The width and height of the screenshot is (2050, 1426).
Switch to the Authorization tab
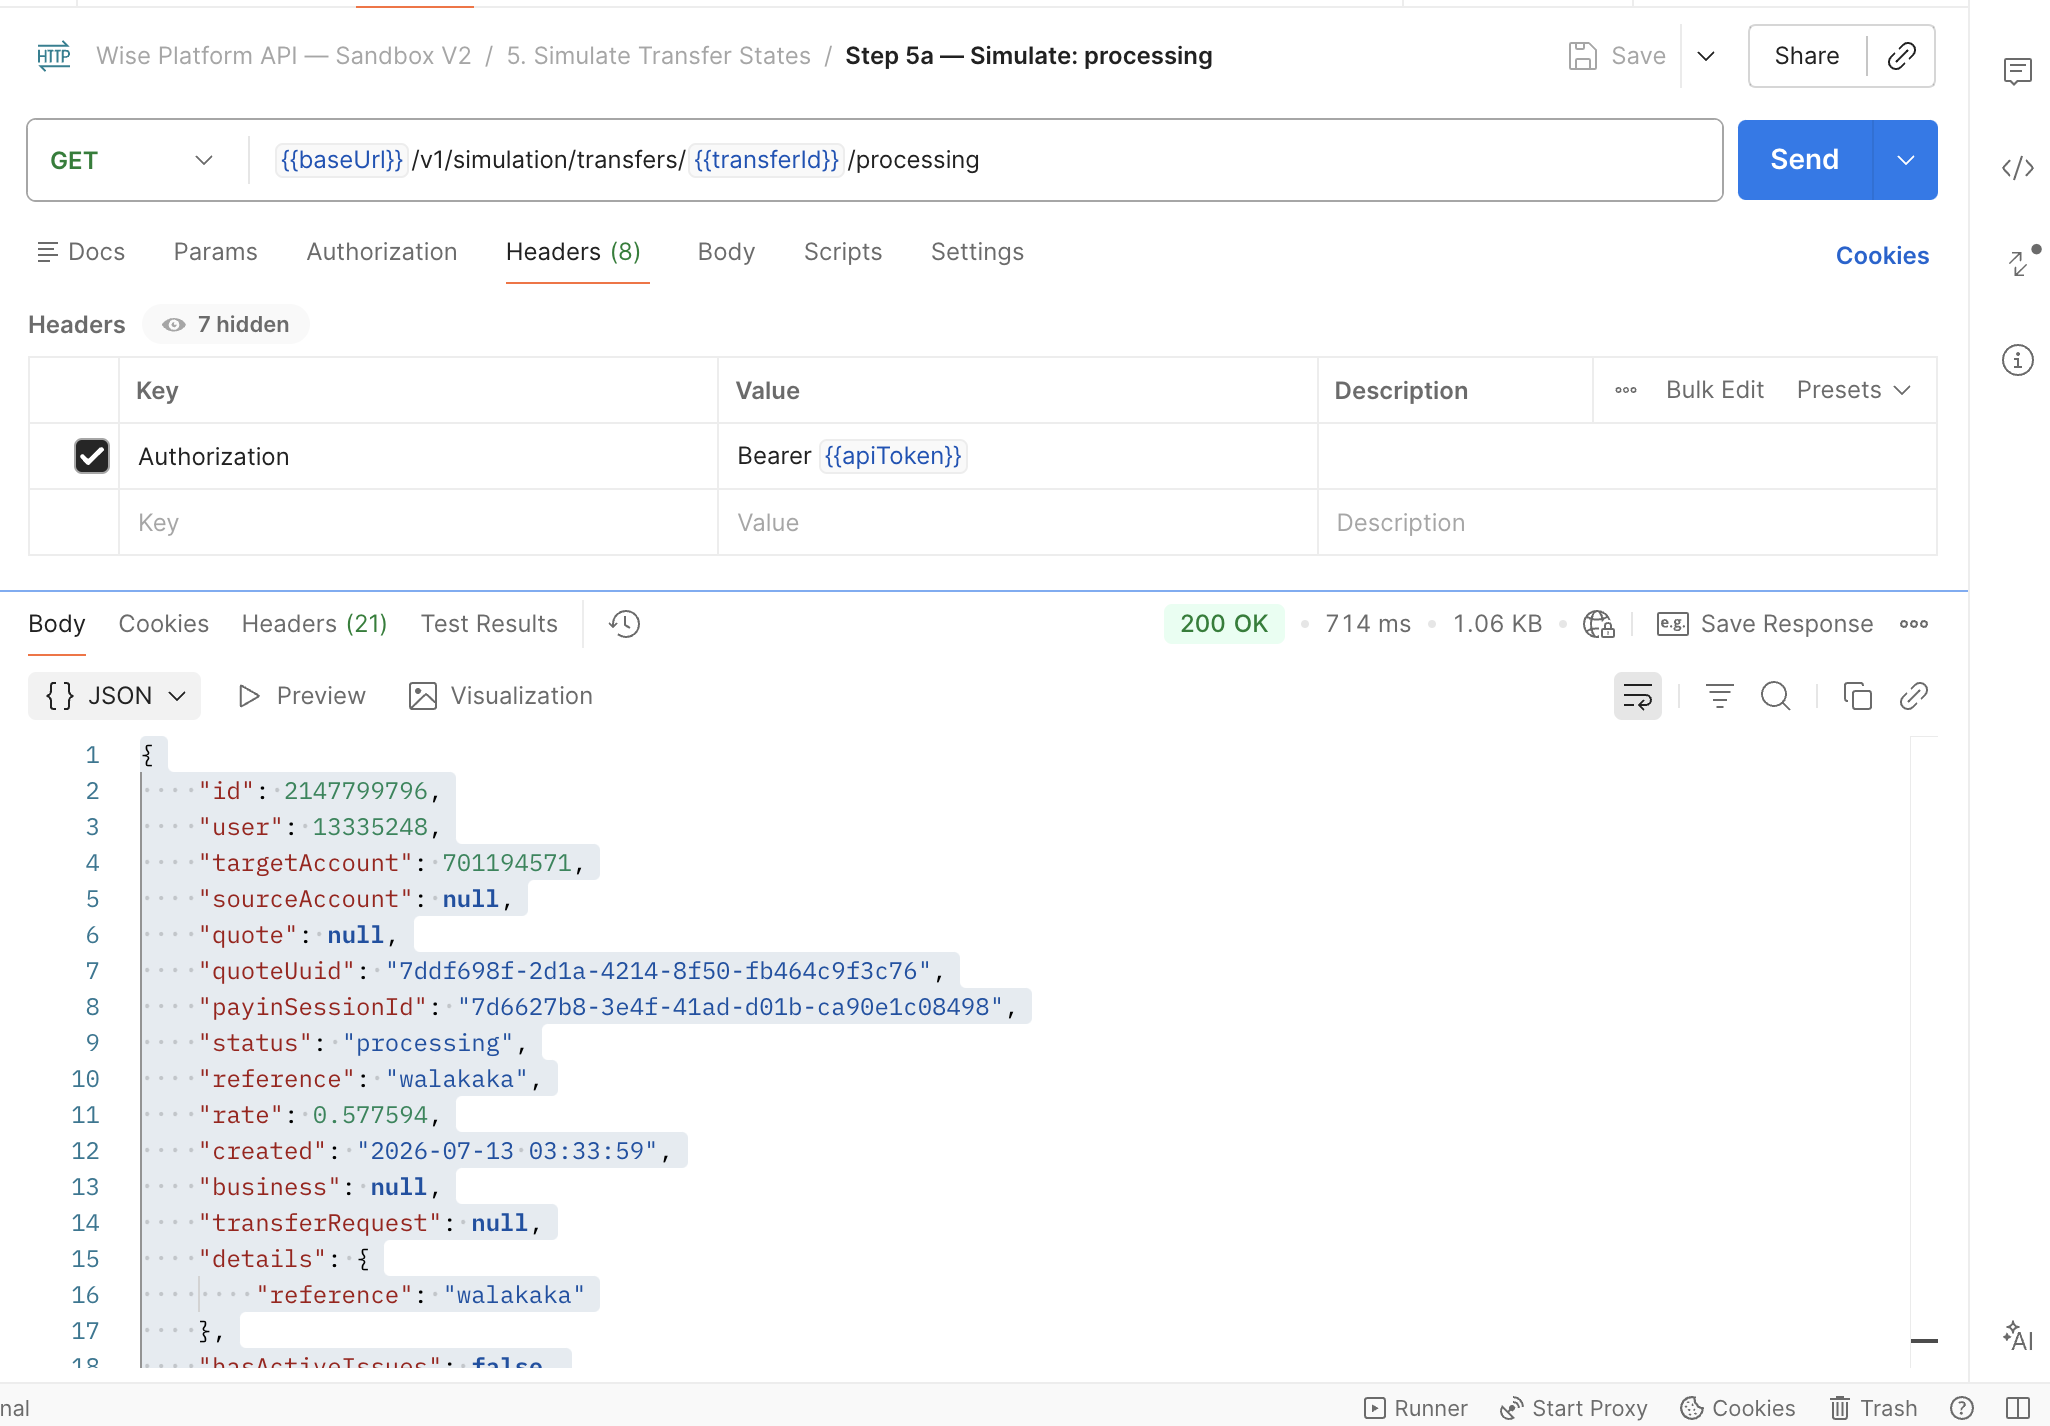point(382,252)
